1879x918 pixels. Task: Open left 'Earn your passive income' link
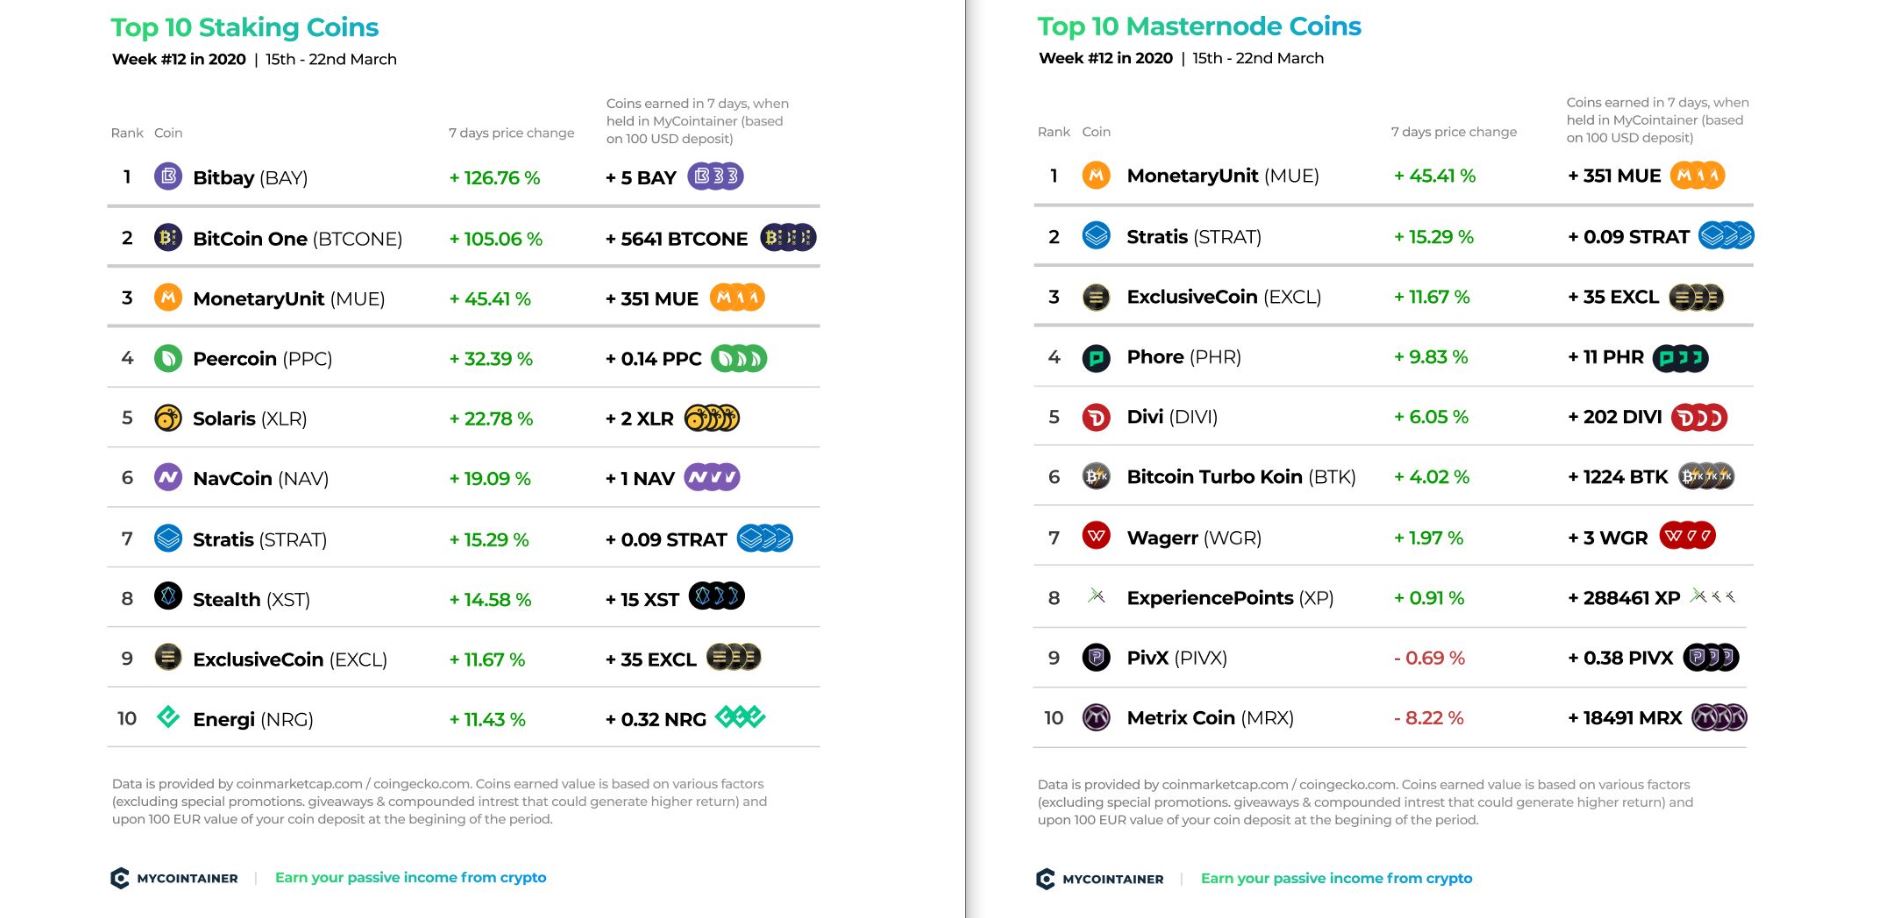(x=410, y=877)
